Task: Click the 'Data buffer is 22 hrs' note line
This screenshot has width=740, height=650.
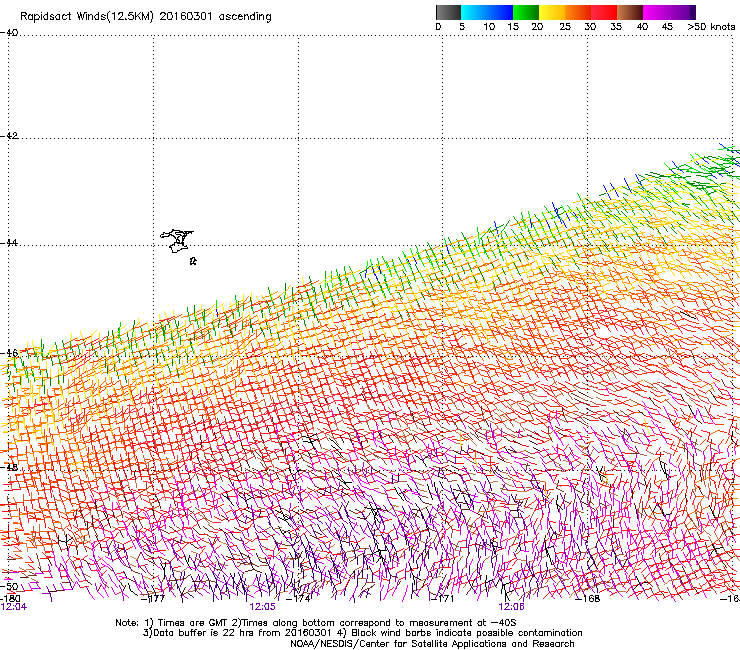Action: coord(362,633)
